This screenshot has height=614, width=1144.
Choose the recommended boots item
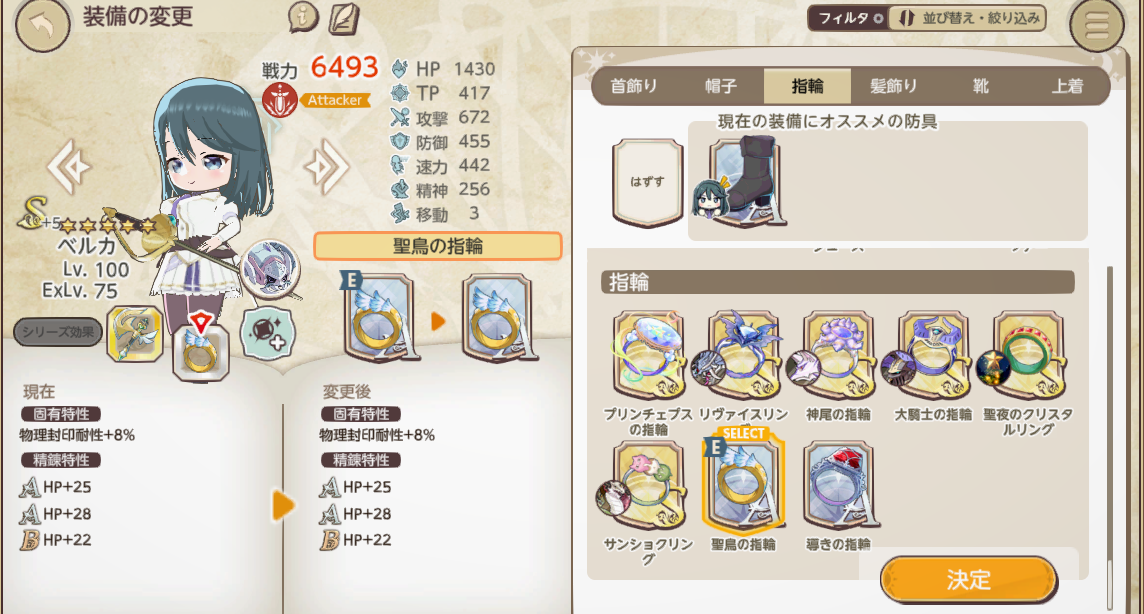743,182
